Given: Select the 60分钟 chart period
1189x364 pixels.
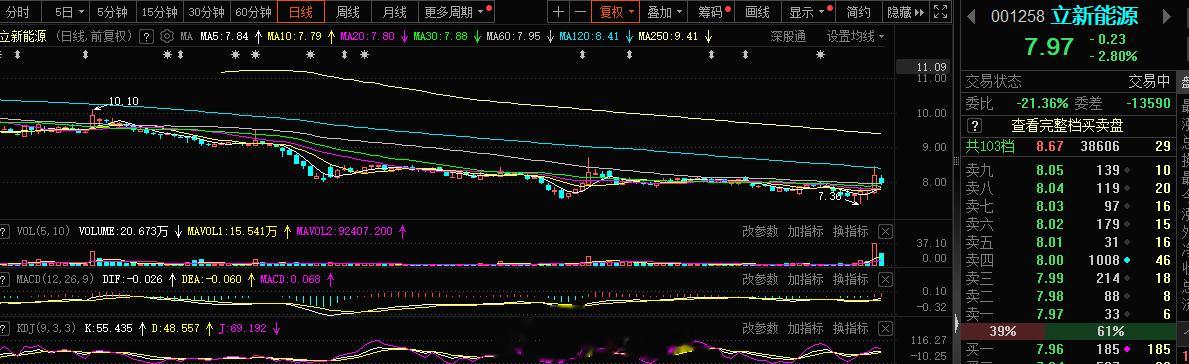Looking at the screenshot, I should pyautogui.click(x=253, y=11).
